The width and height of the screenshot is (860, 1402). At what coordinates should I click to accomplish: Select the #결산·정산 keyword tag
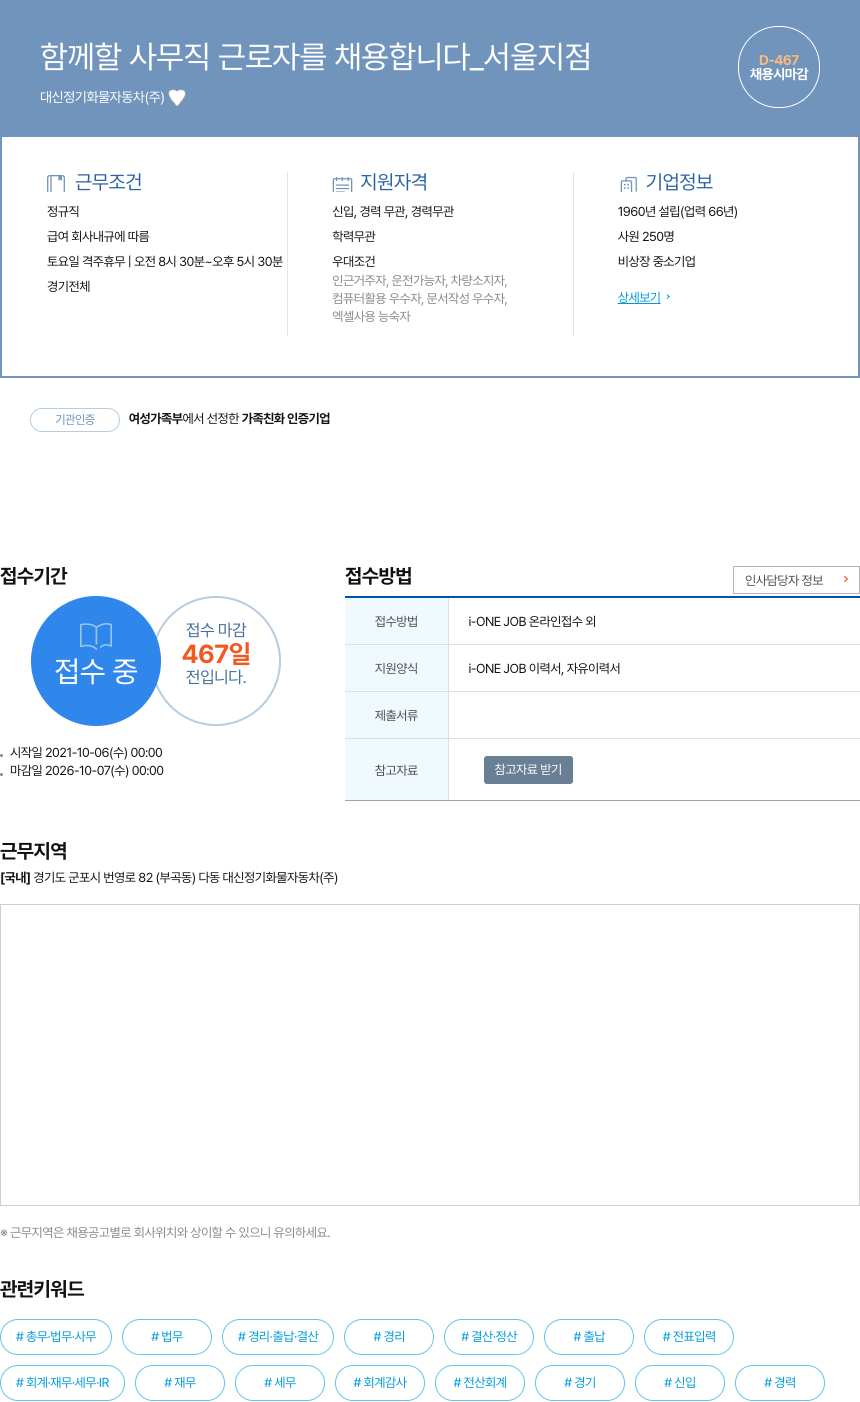pos(489,1336)
